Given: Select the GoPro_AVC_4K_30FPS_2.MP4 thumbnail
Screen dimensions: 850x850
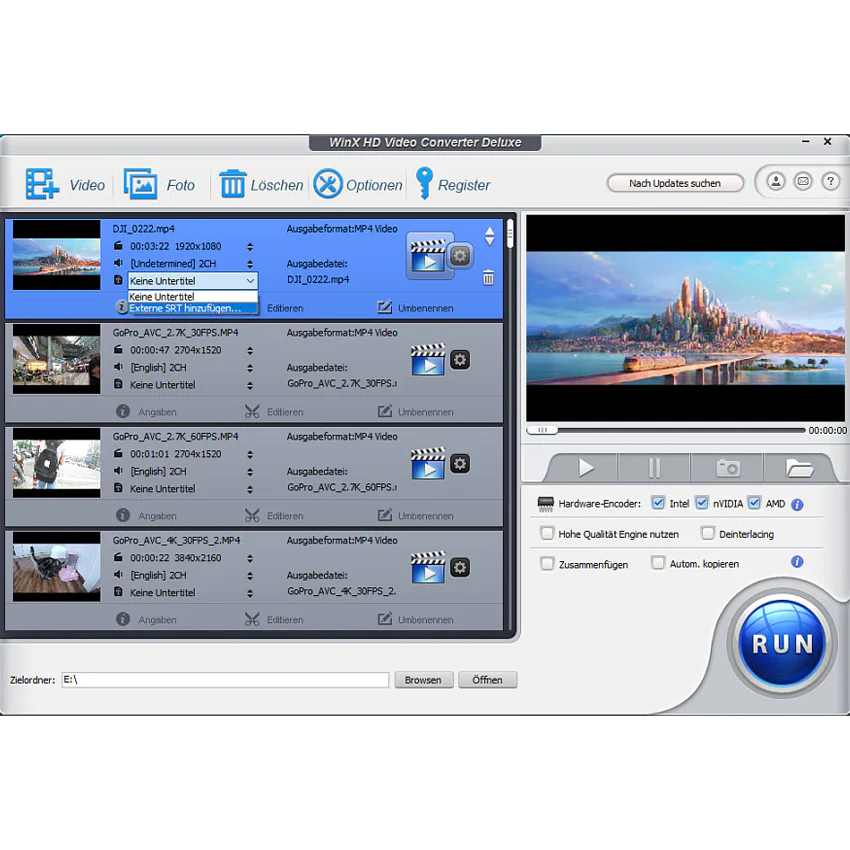Looking at the screenshot, I should pyautogui.click(x=56, y=566).
